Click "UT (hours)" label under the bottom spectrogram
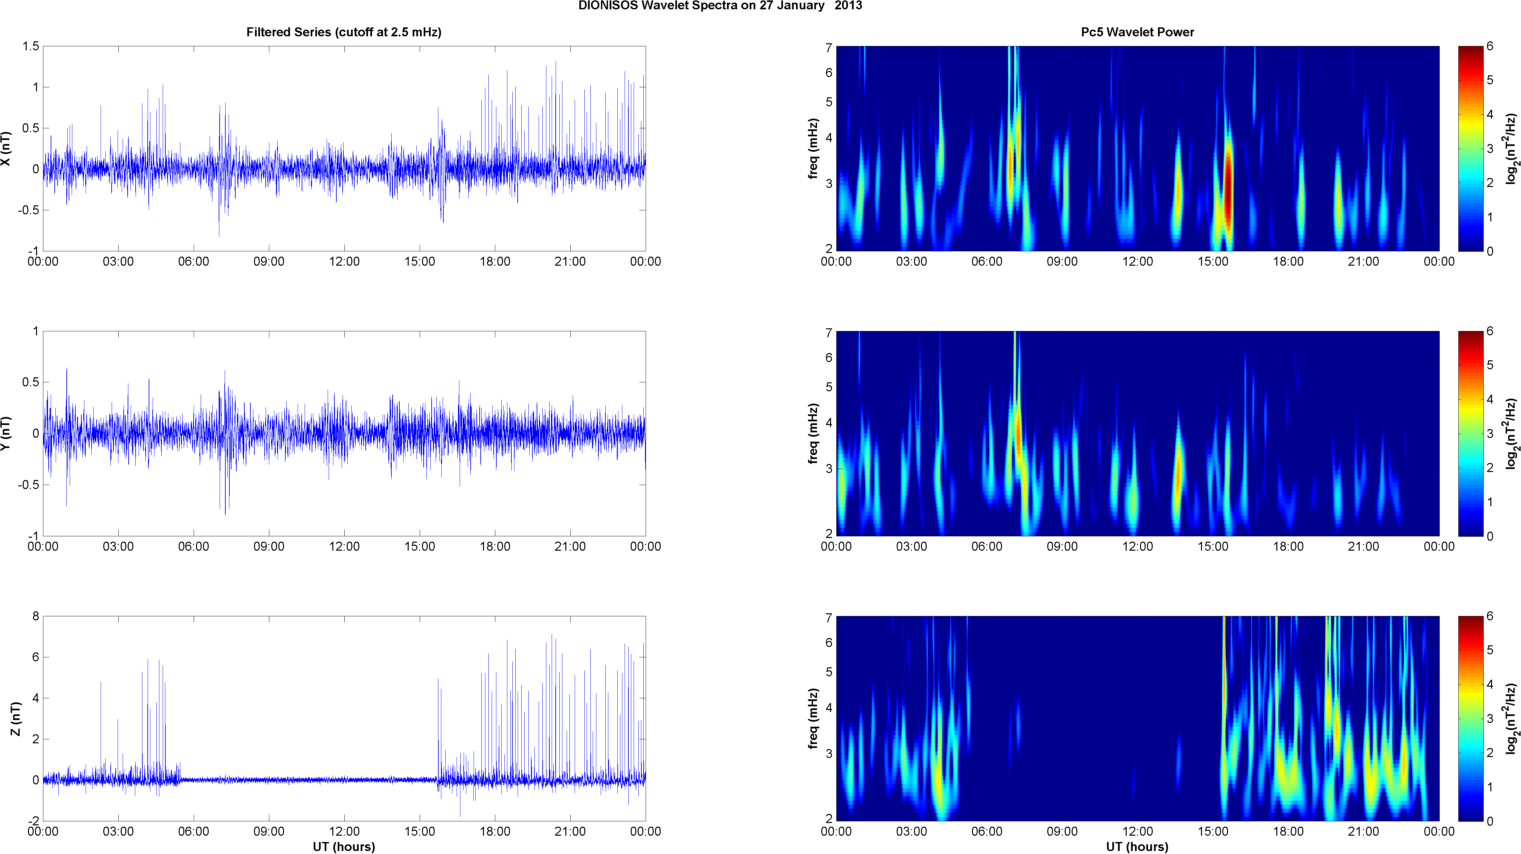This screenshot has width=1521, height=854. tap(1137, 847)
